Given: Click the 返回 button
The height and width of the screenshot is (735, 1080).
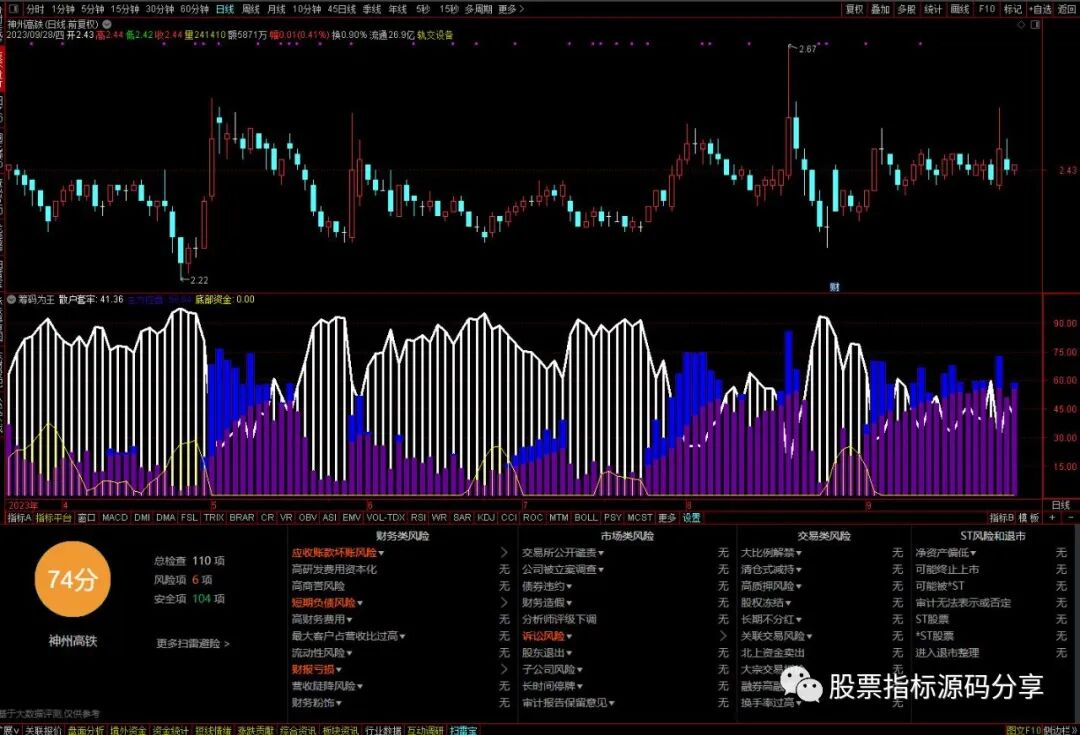Looking at the screenshot, I should coord(1066,9).
